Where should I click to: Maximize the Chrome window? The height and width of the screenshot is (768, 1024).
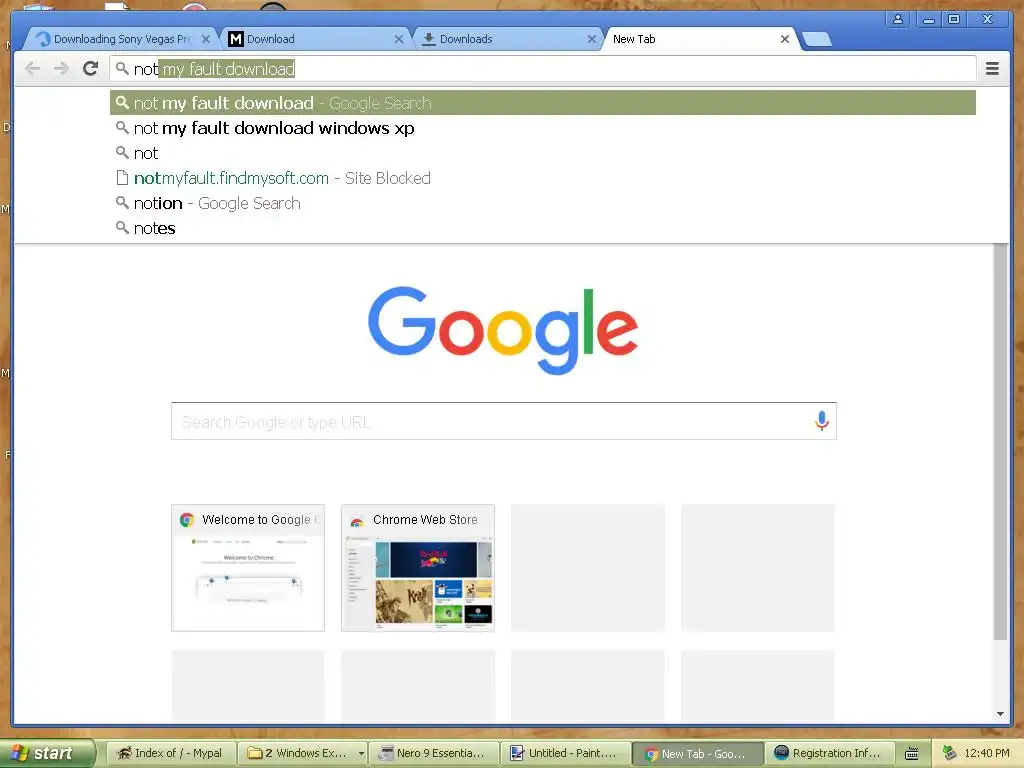pos(953,19)
